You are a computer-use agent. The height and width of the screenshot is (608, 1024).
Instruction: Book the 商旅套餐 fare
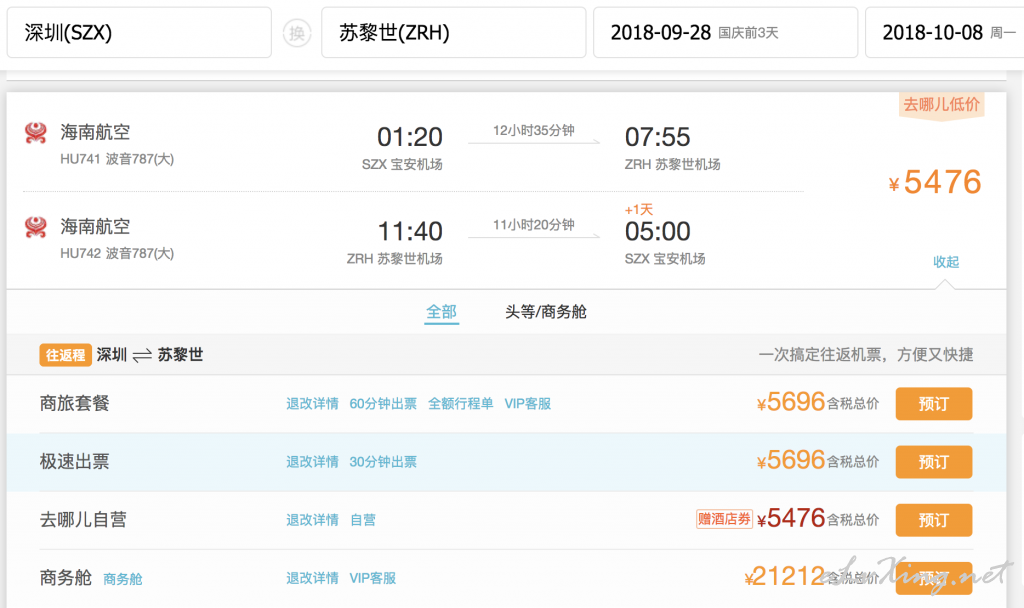933,404
